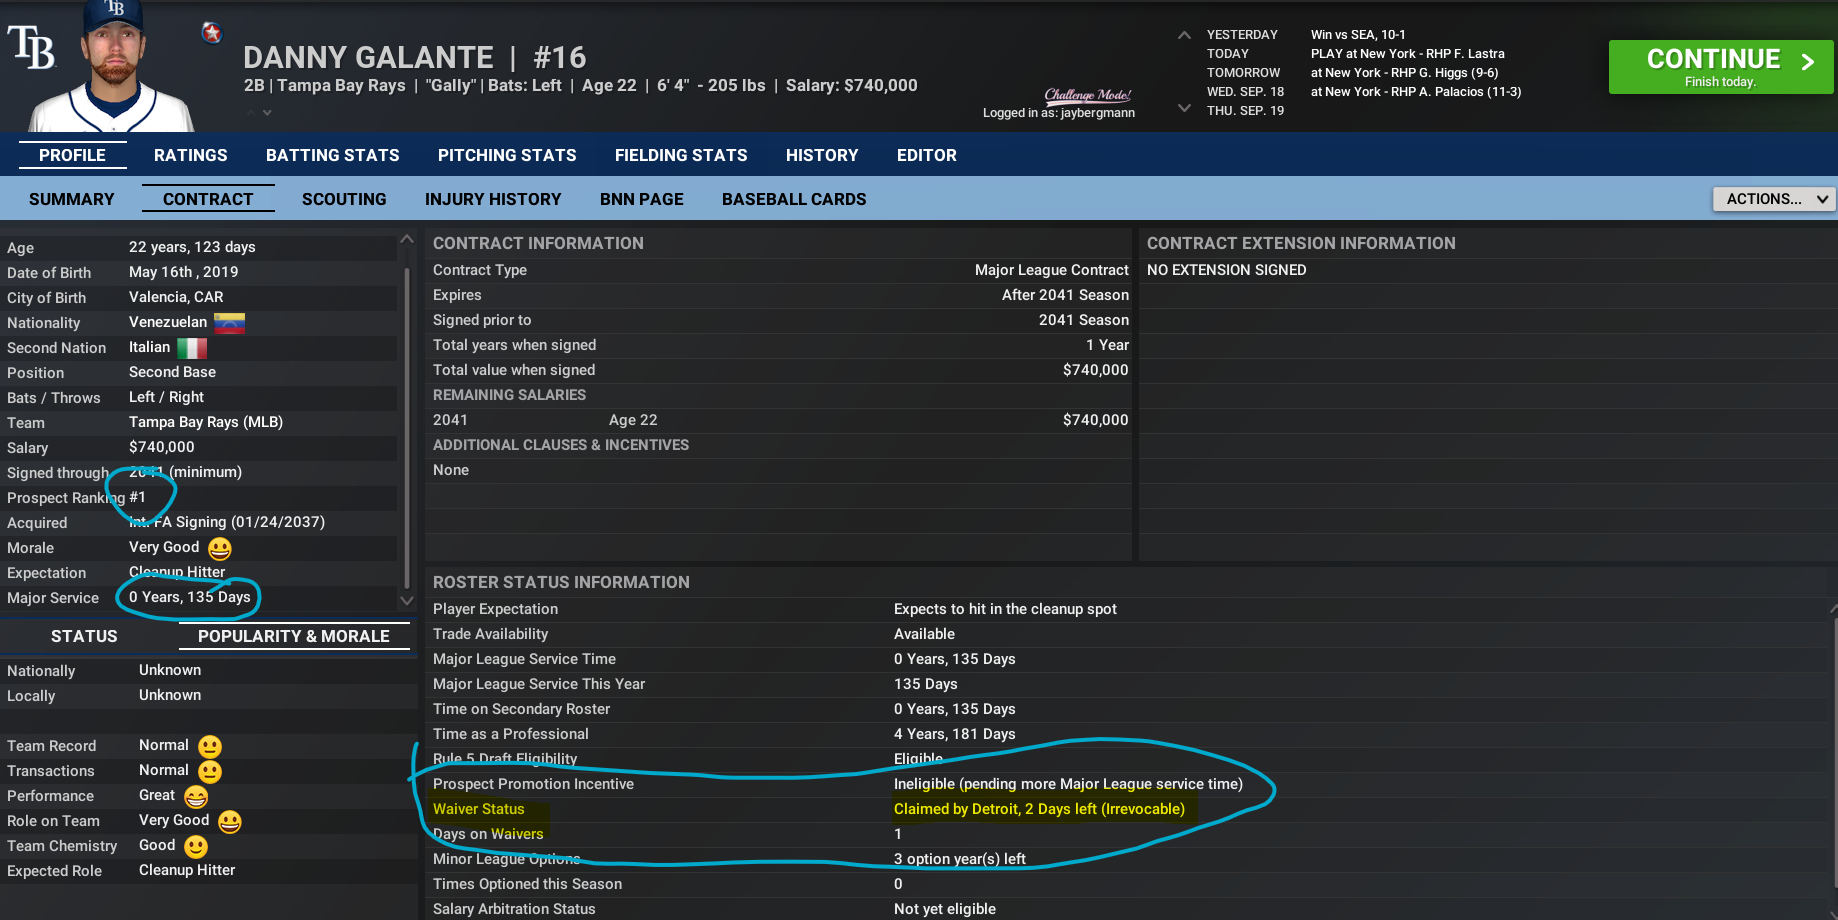
Task: Select the Scouting sub-tab
Action: point(344,199)
